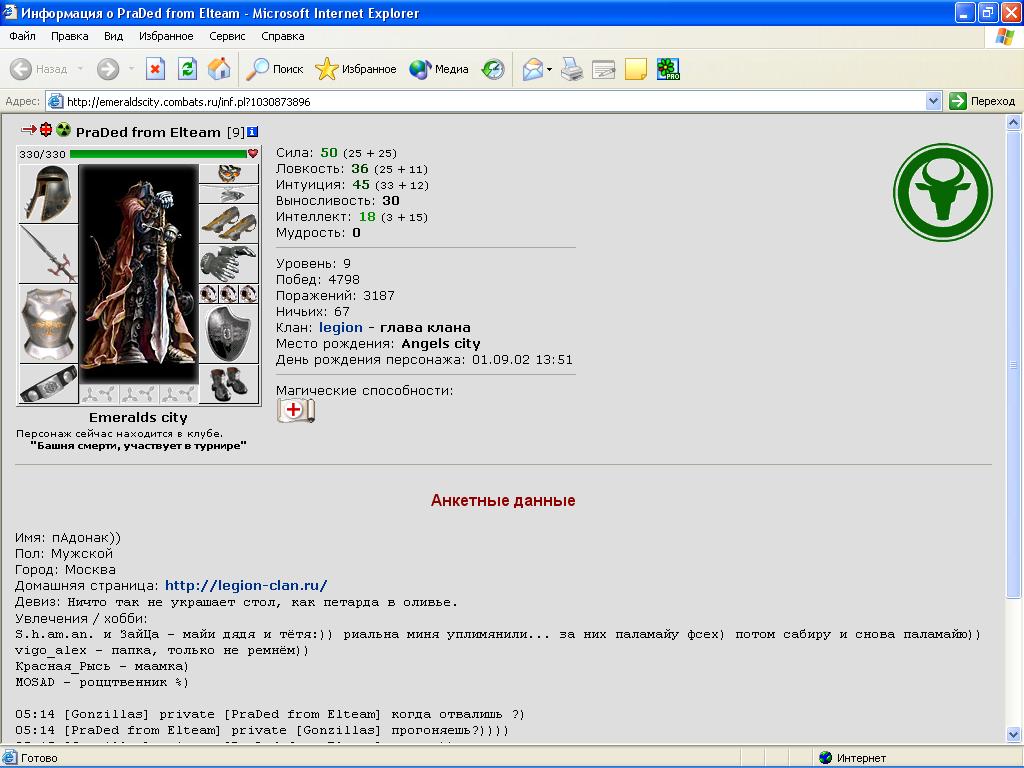Open Mail button dropdown arrow
1024x768 pixels.
549,69
